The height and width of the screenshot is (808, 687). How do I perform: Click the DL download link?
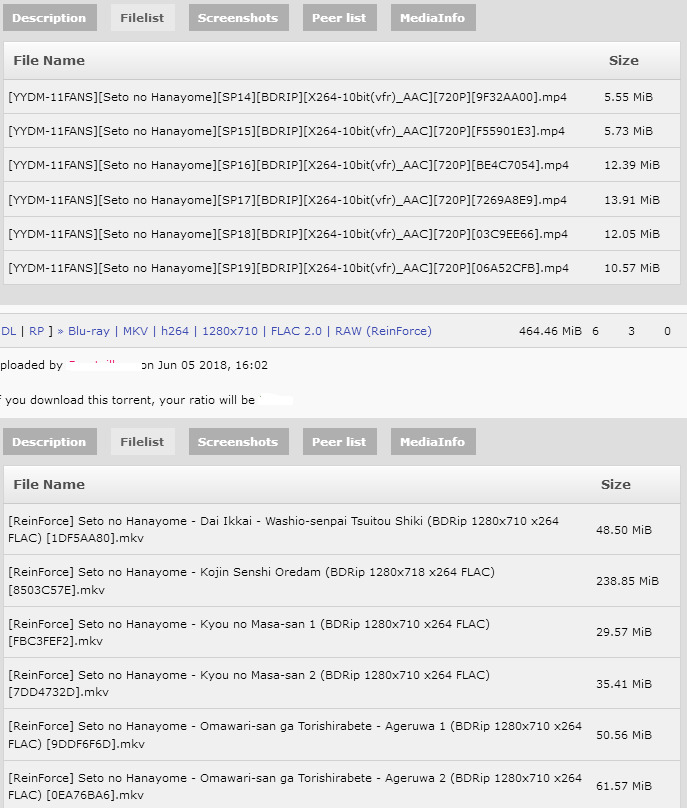pos(9,331)
